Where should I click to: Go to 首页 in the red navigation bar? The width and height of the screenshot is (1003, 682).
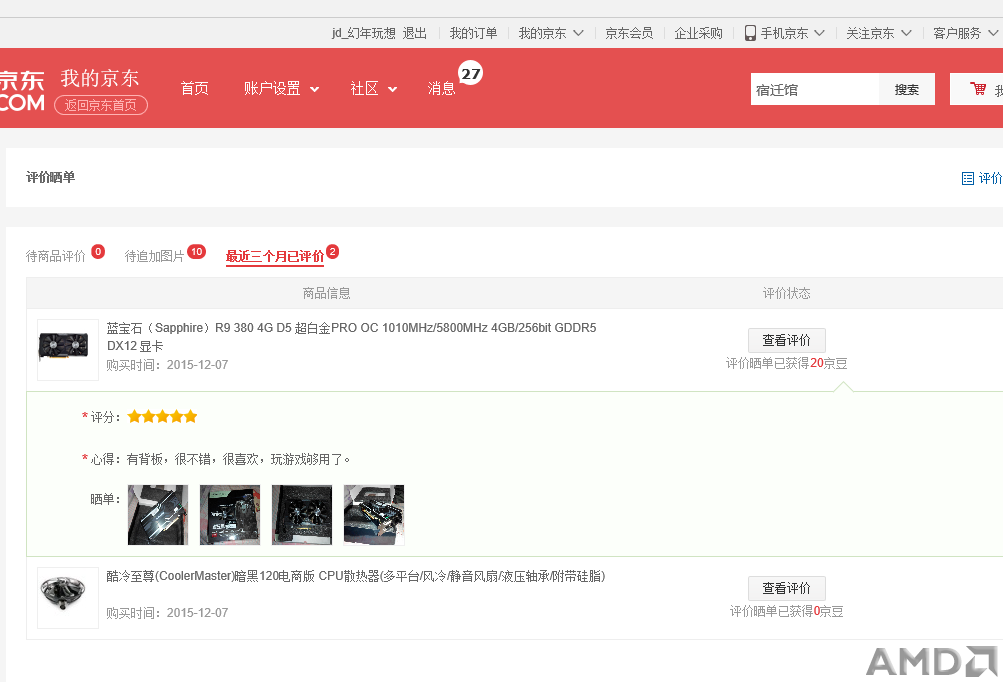click(x=194, y=88)
